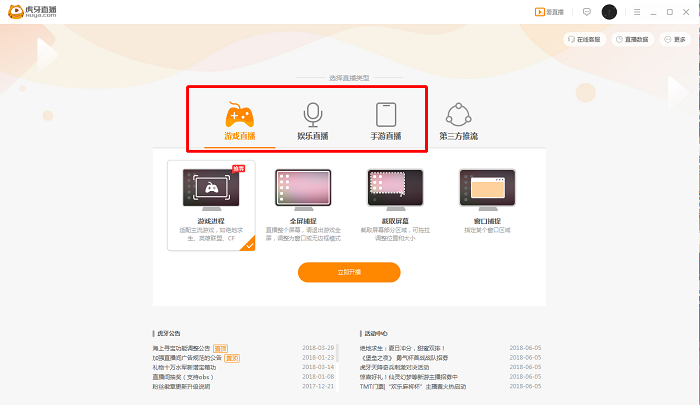The image size is (700, 405).
Task: Click the 2017-12-21 date in announcements
Action: click(318, 386)
